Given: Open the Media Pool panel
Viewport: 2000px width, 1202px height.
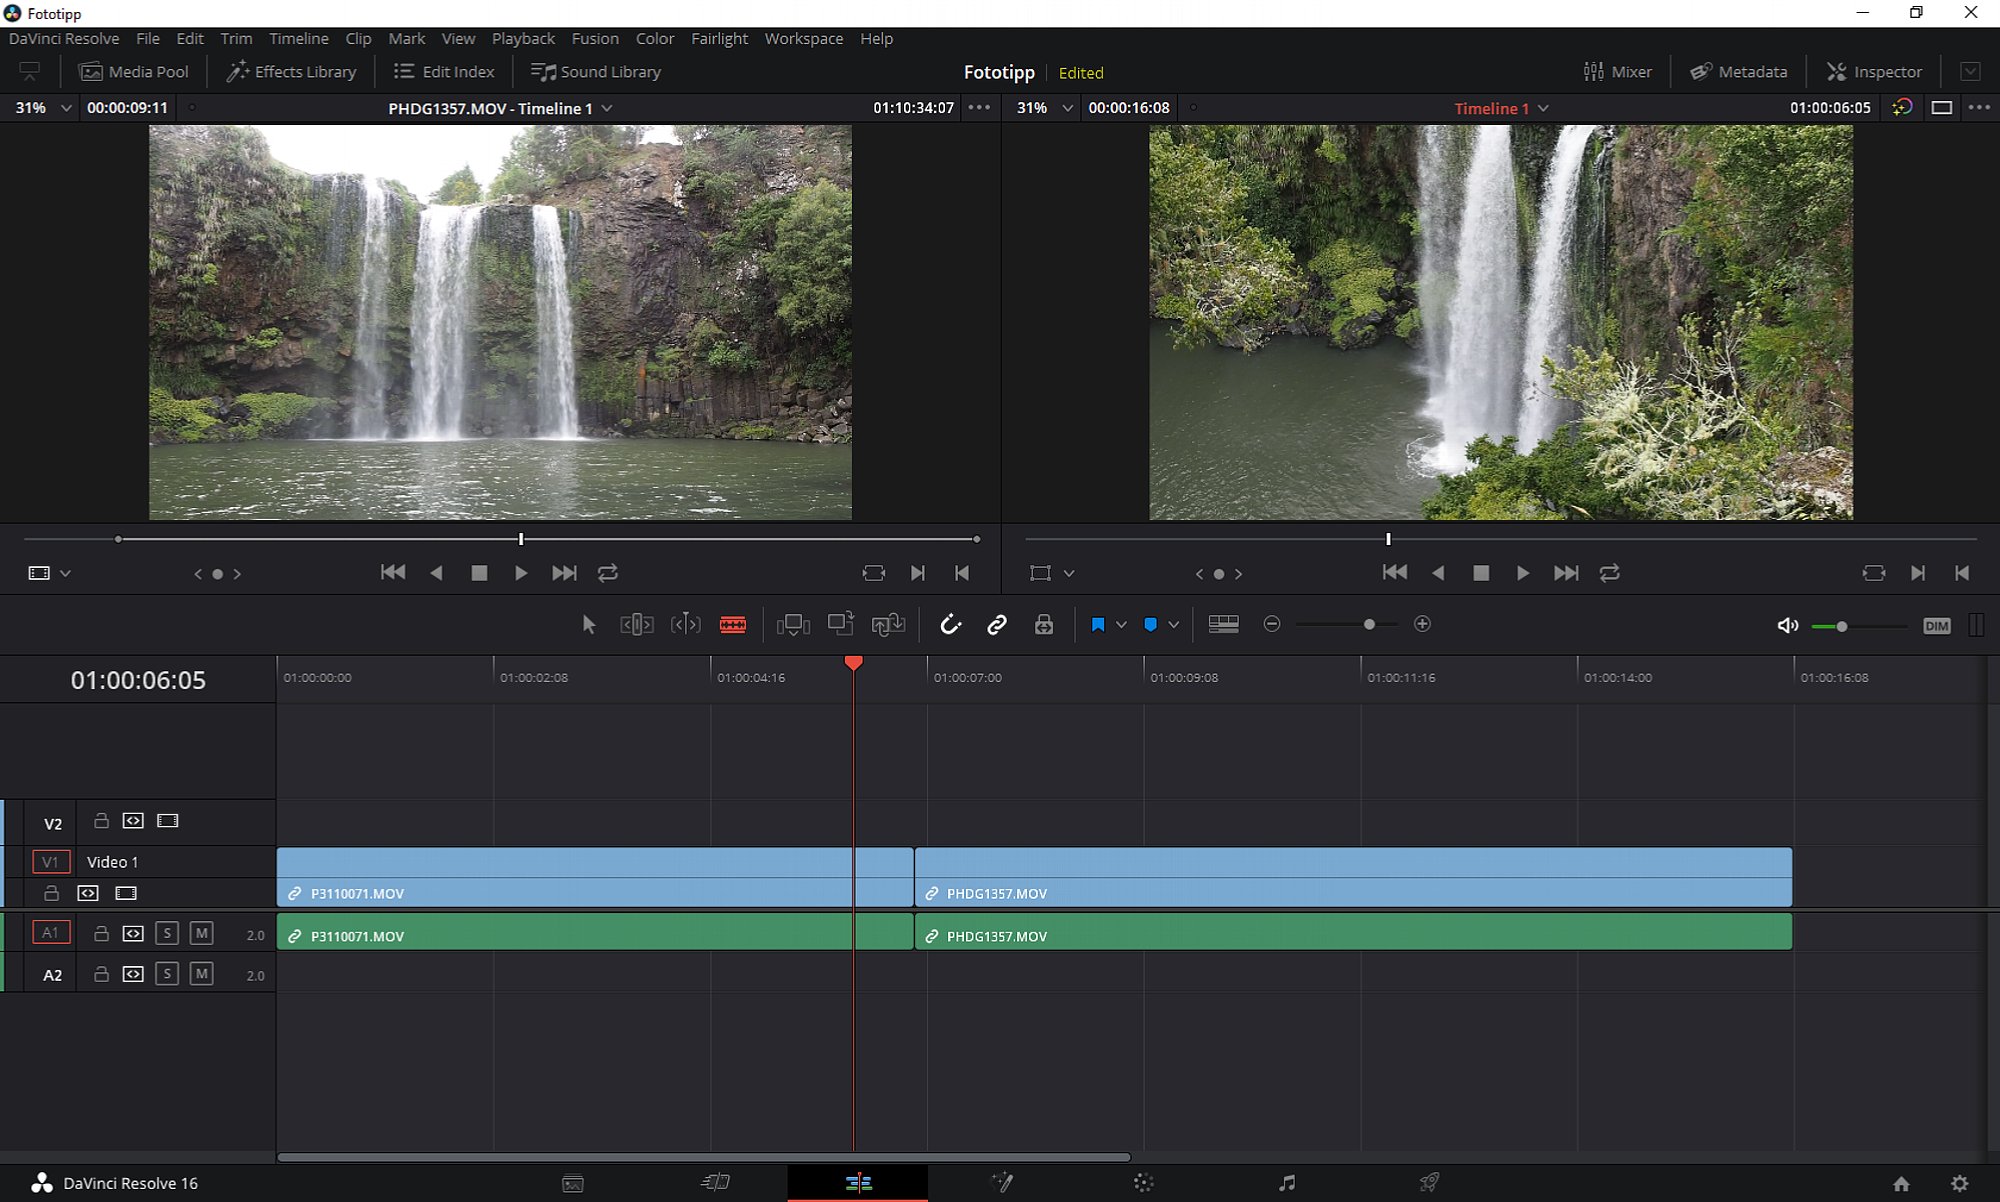Looking at the screenshot, I should click(134, 72).
